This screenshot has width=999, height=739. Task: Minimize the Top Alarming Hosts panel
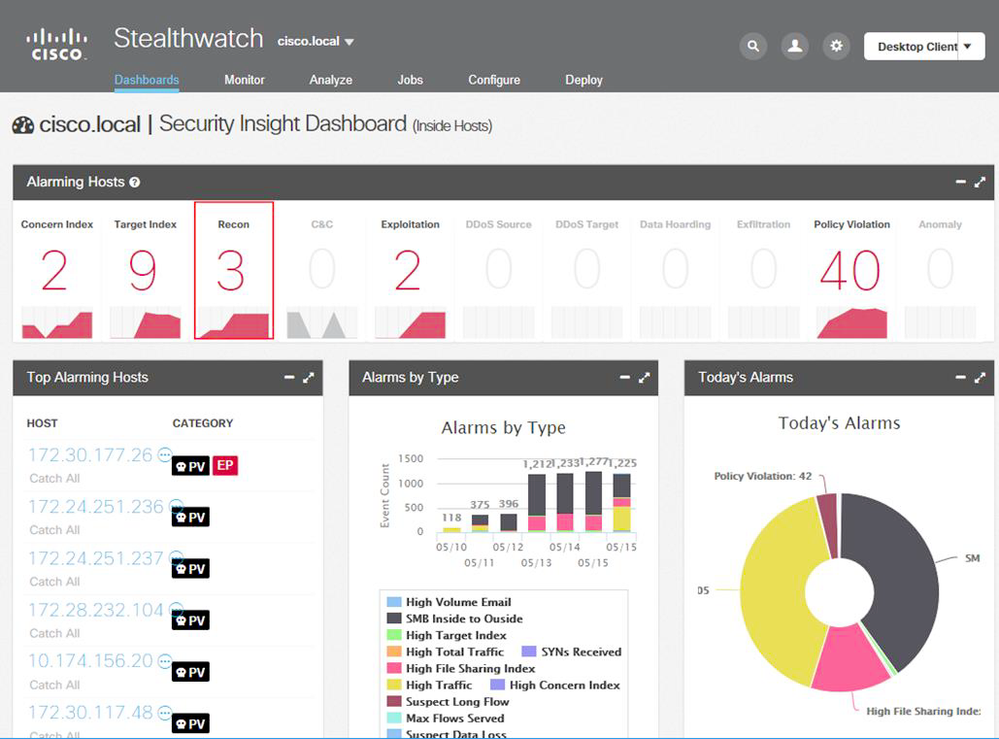(x=289, y=377)
